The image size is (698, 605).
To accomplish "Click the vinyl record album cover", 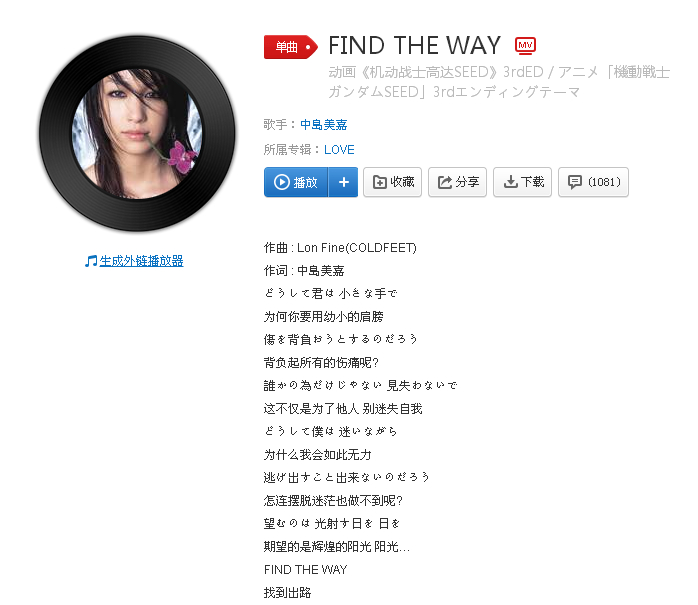I will coord(137,134).
